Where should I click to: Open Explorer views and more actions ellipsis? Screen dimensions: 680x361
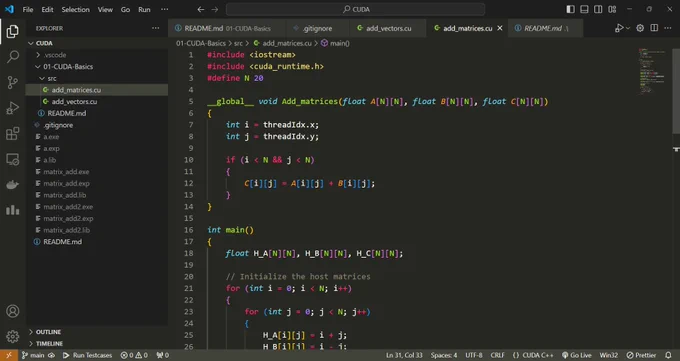(155, 28)
